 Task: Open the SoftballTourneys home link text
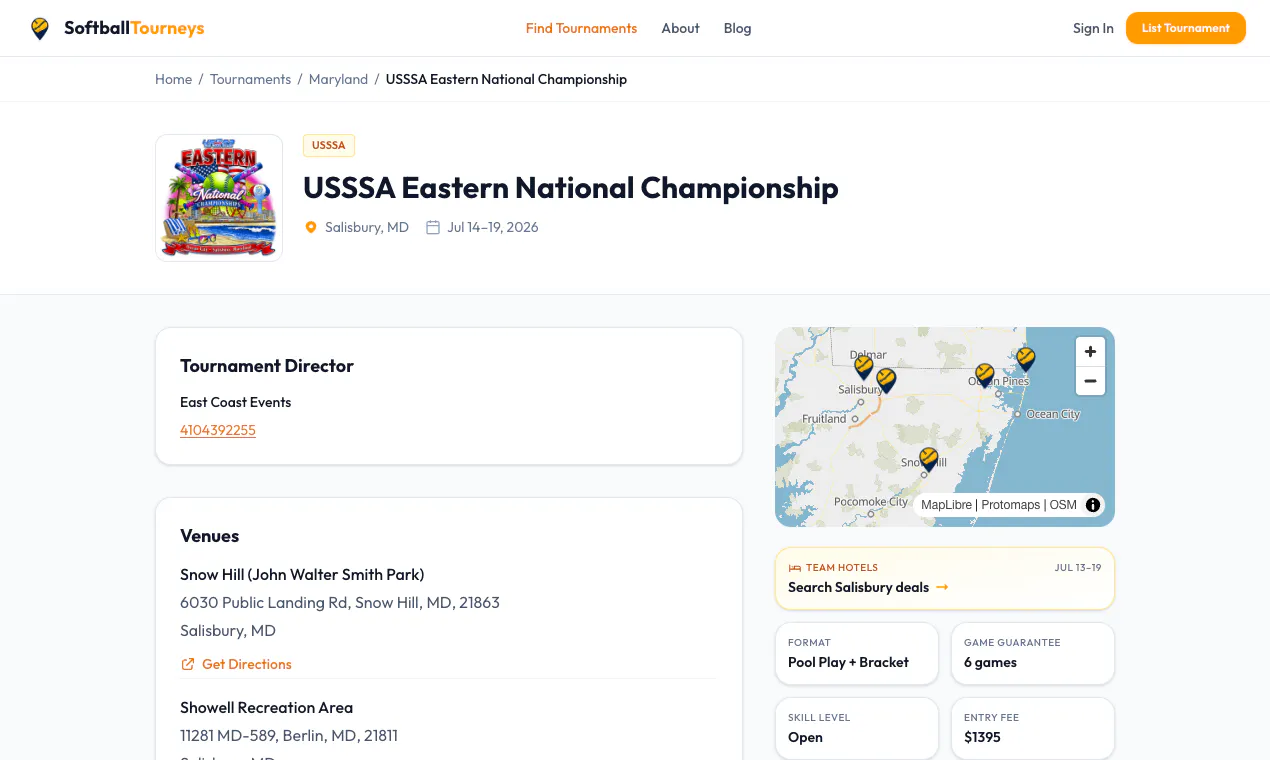[134, 28]
